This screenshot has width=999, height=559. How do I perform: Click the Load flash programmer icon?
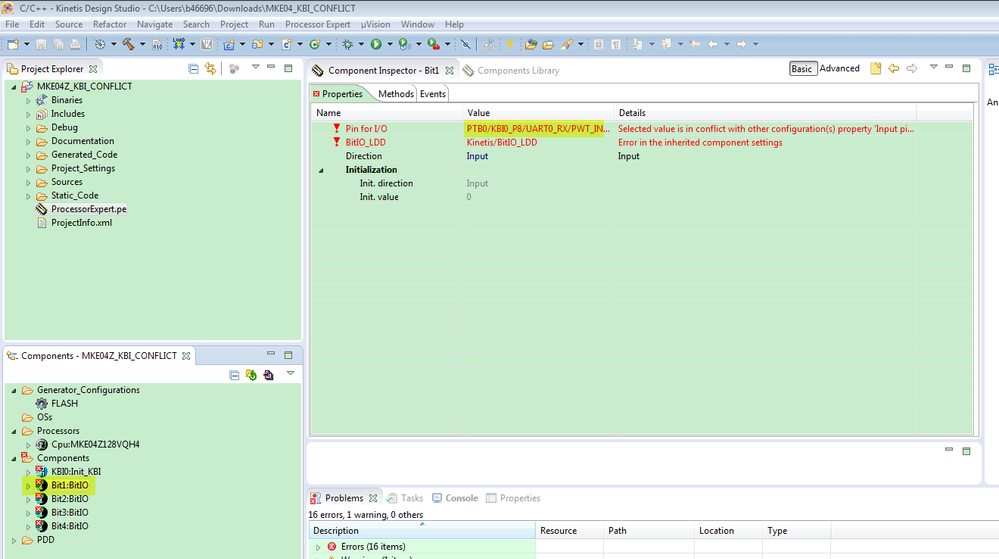click(179, 44)
